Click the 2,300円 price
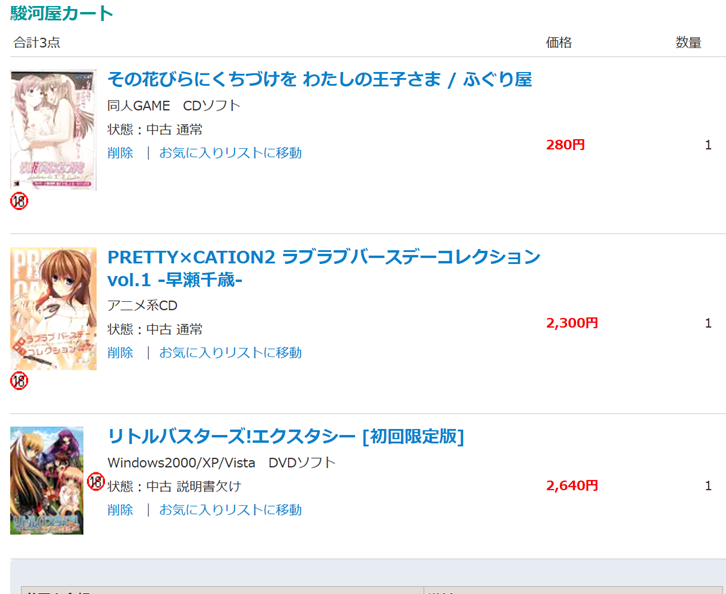Screen dimensions: 726x594 572,323
